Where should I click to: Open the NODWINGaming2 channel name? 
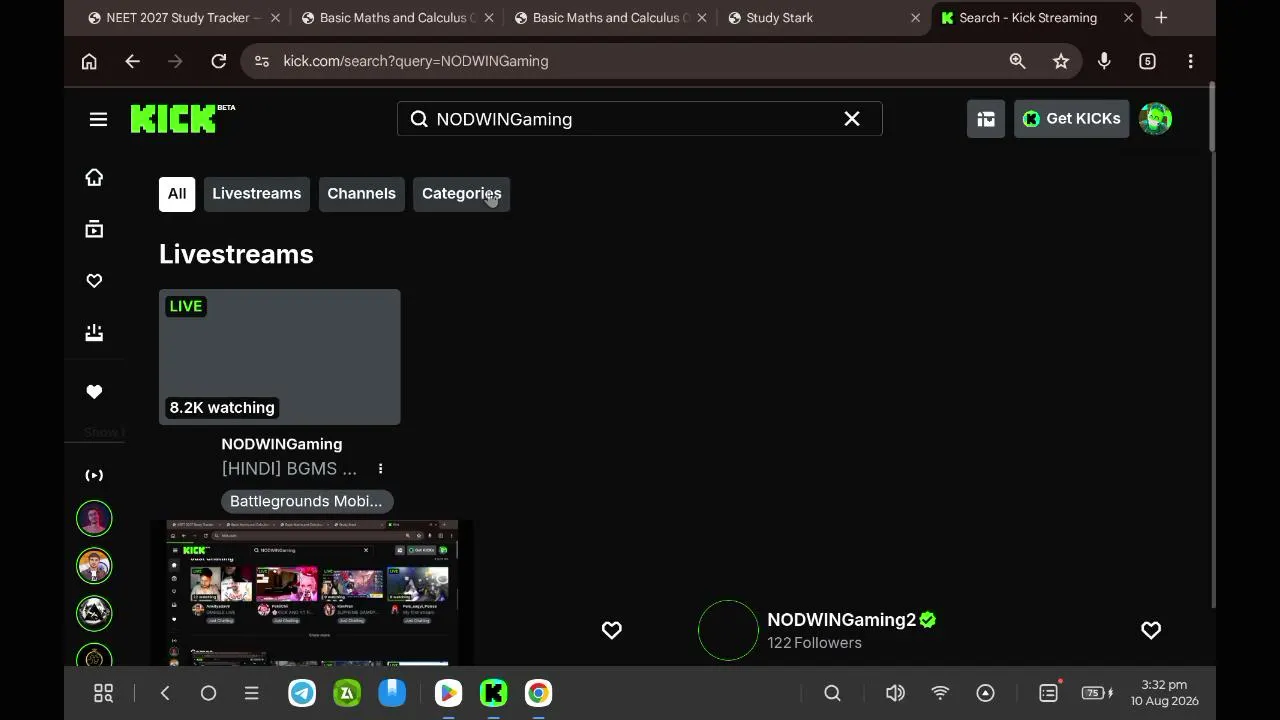(842, 620)
